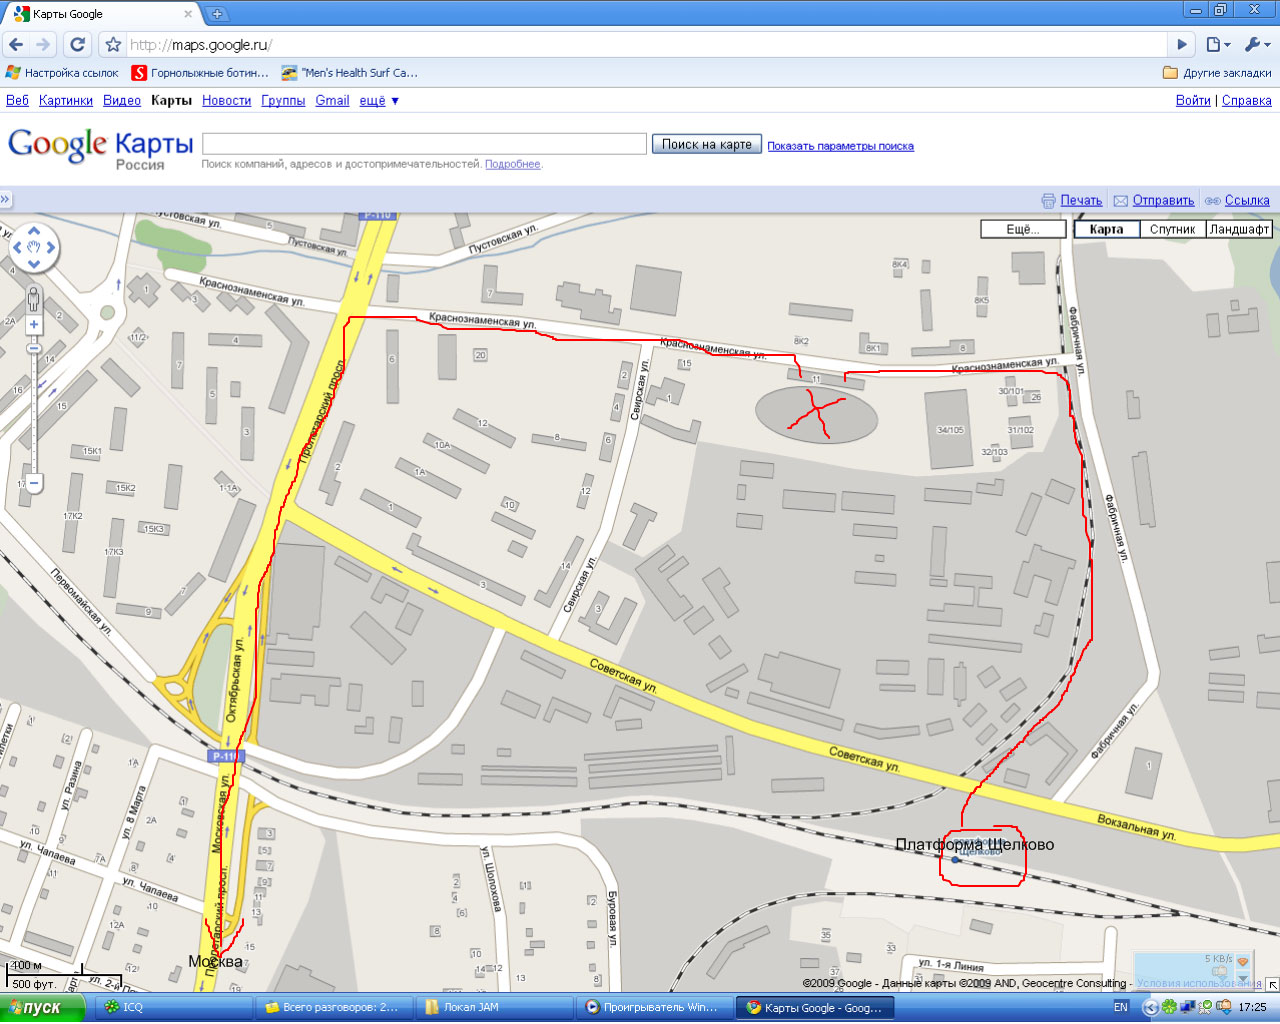The image size is (1280, 1024).
Task: Click the Войти sign-in link
Action: [x=1193, y=101]
